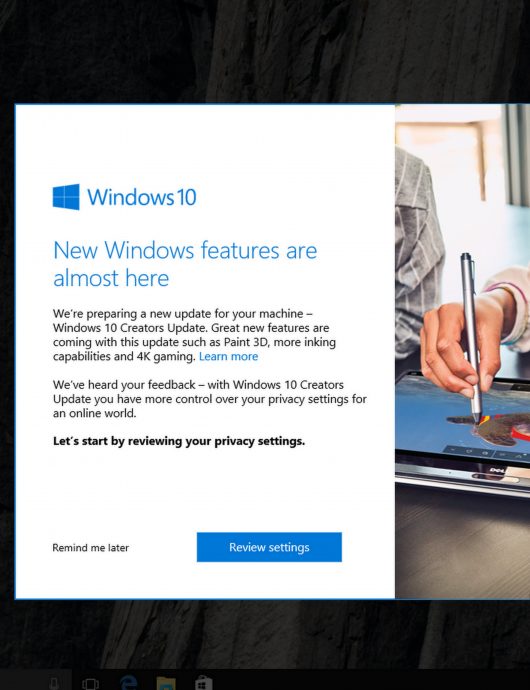The image size is (530, 690).
Task: Click the paragraph about privacy settings control
Action: coord(210,399)
